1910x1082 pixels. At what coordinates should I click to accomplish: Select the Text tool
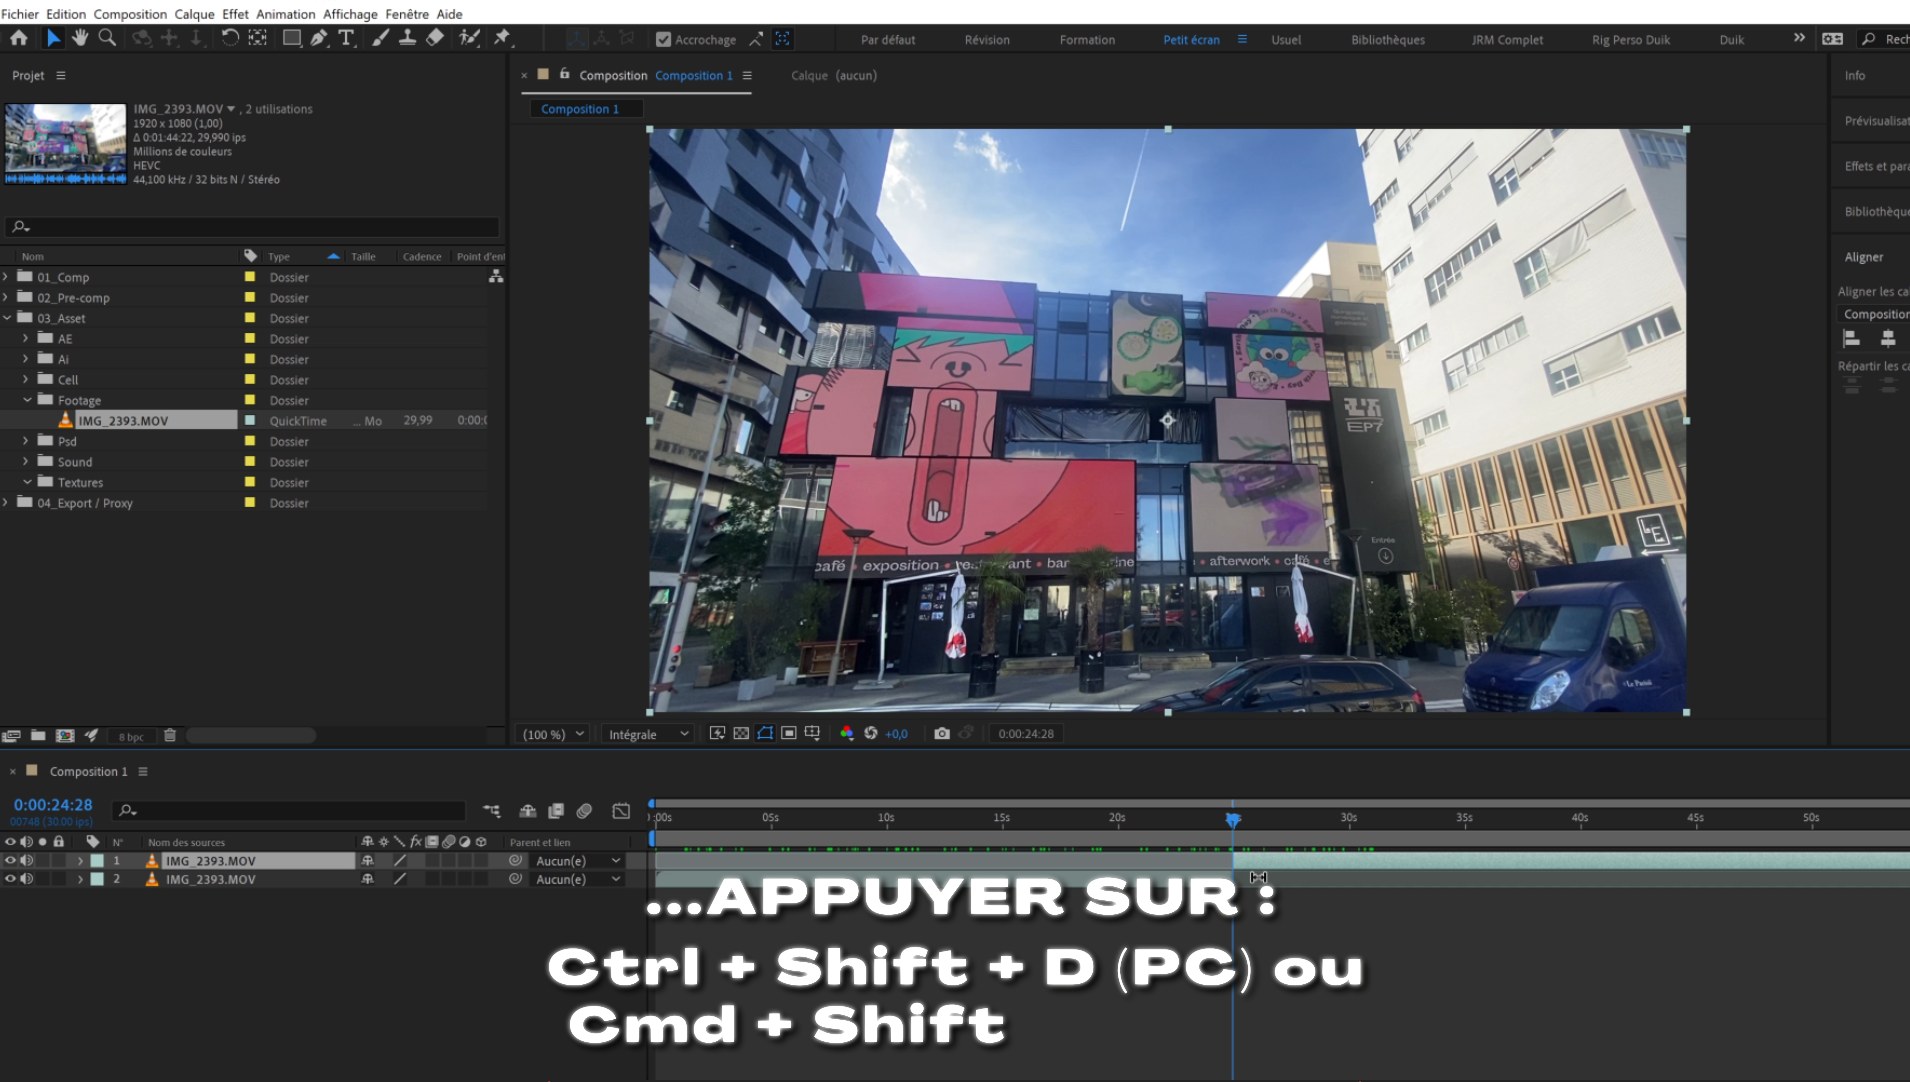tap(346, 38)
